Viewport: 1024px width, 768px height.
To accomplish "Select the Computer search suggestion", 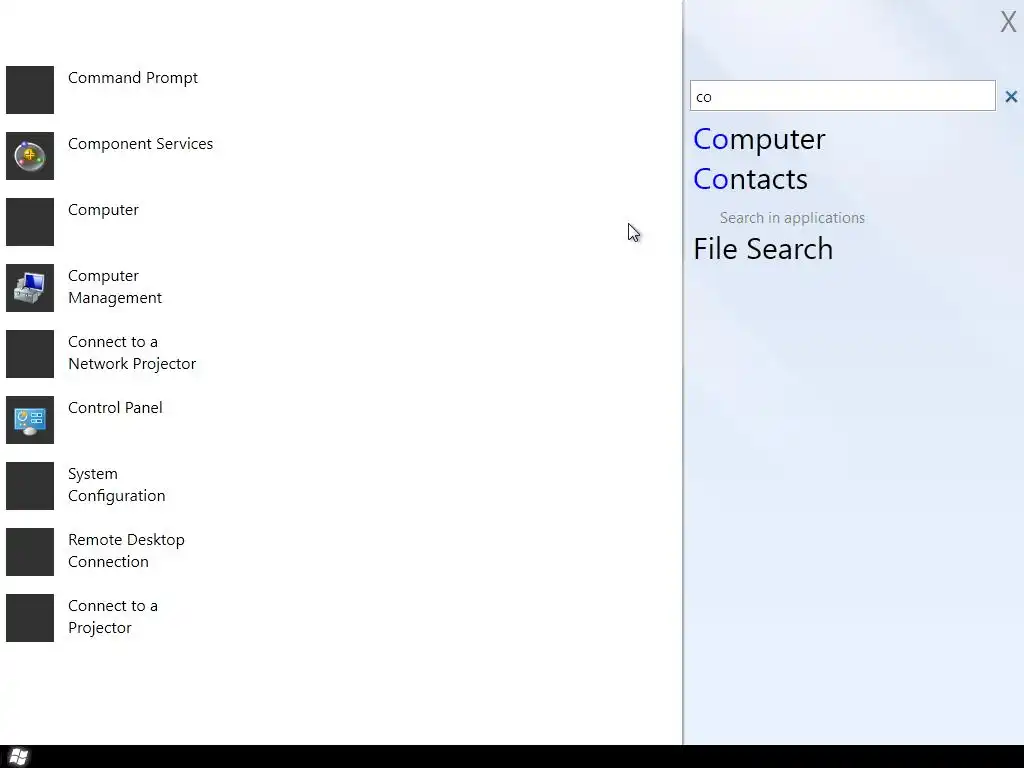I will (x=760, y=139).
